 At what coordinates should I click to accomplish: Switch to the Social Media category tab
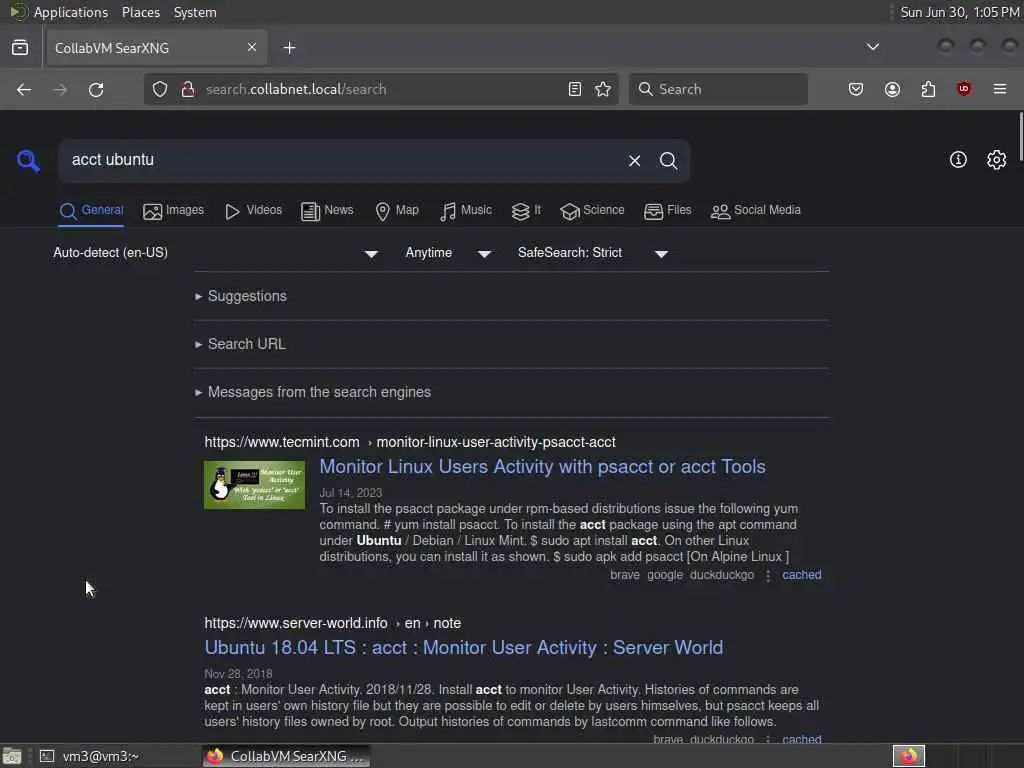coord(756,210)
